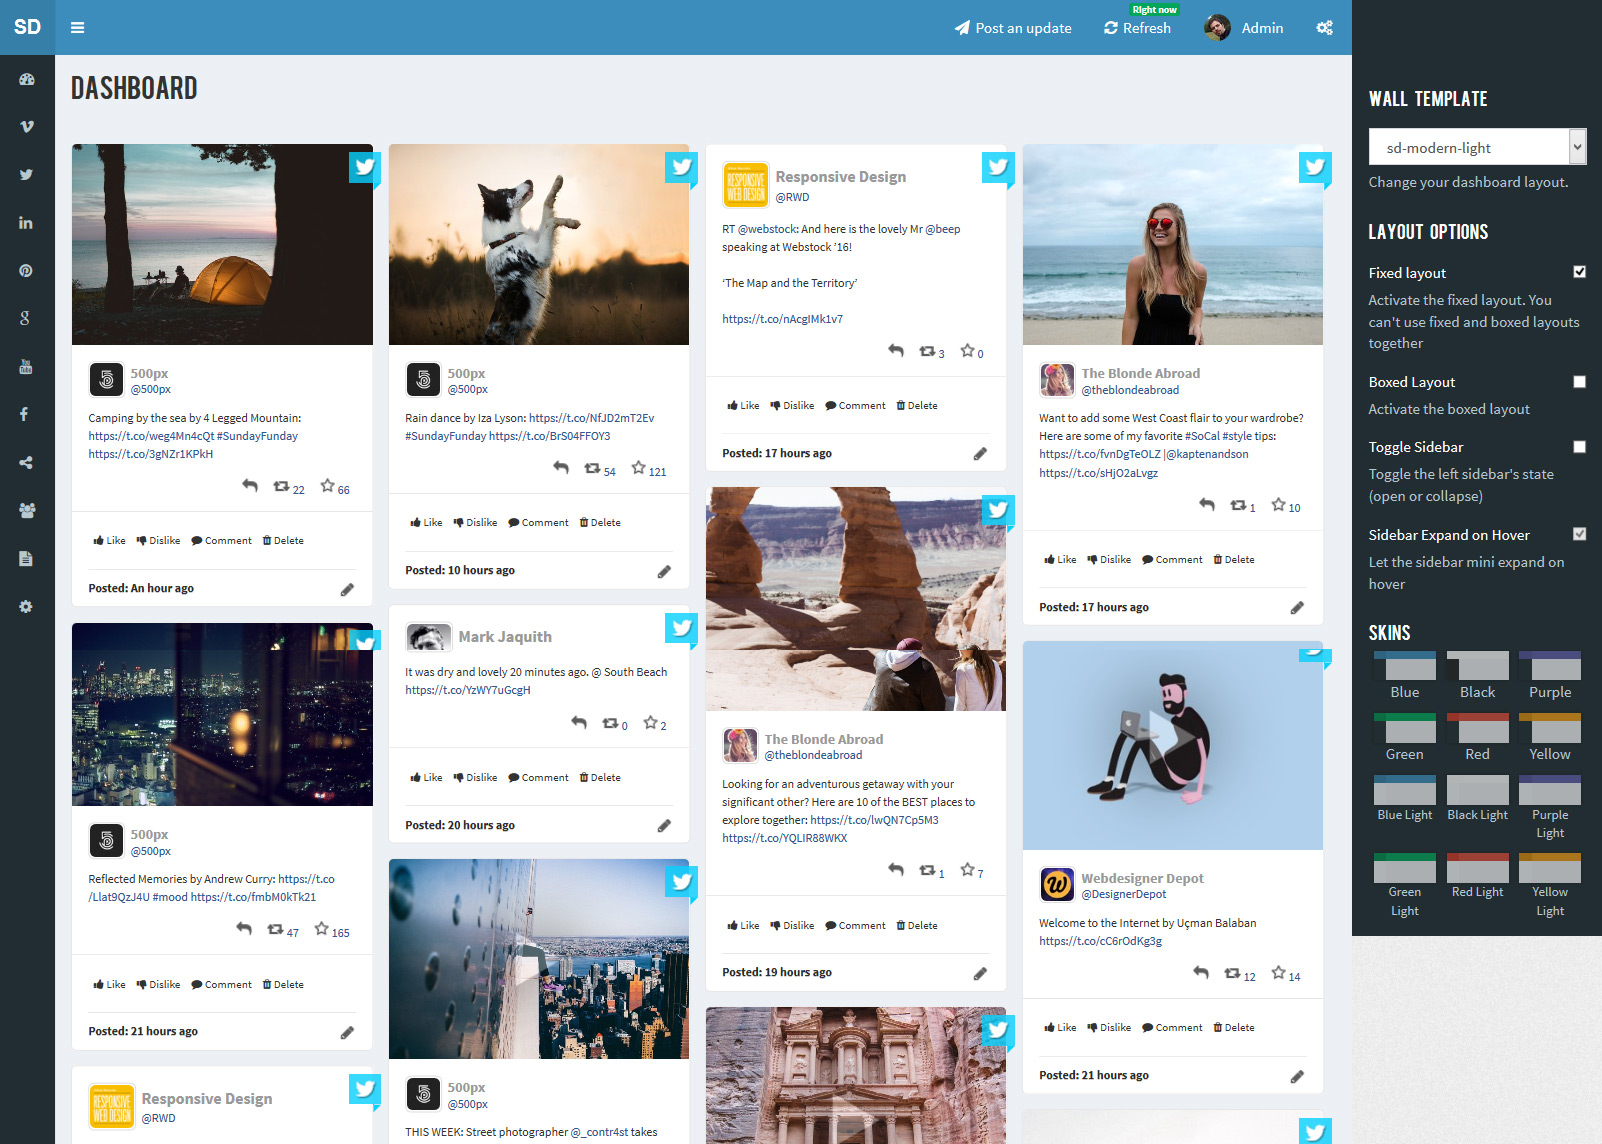Open the LinkedIn section from the sidebar

[x=26, y=222]
